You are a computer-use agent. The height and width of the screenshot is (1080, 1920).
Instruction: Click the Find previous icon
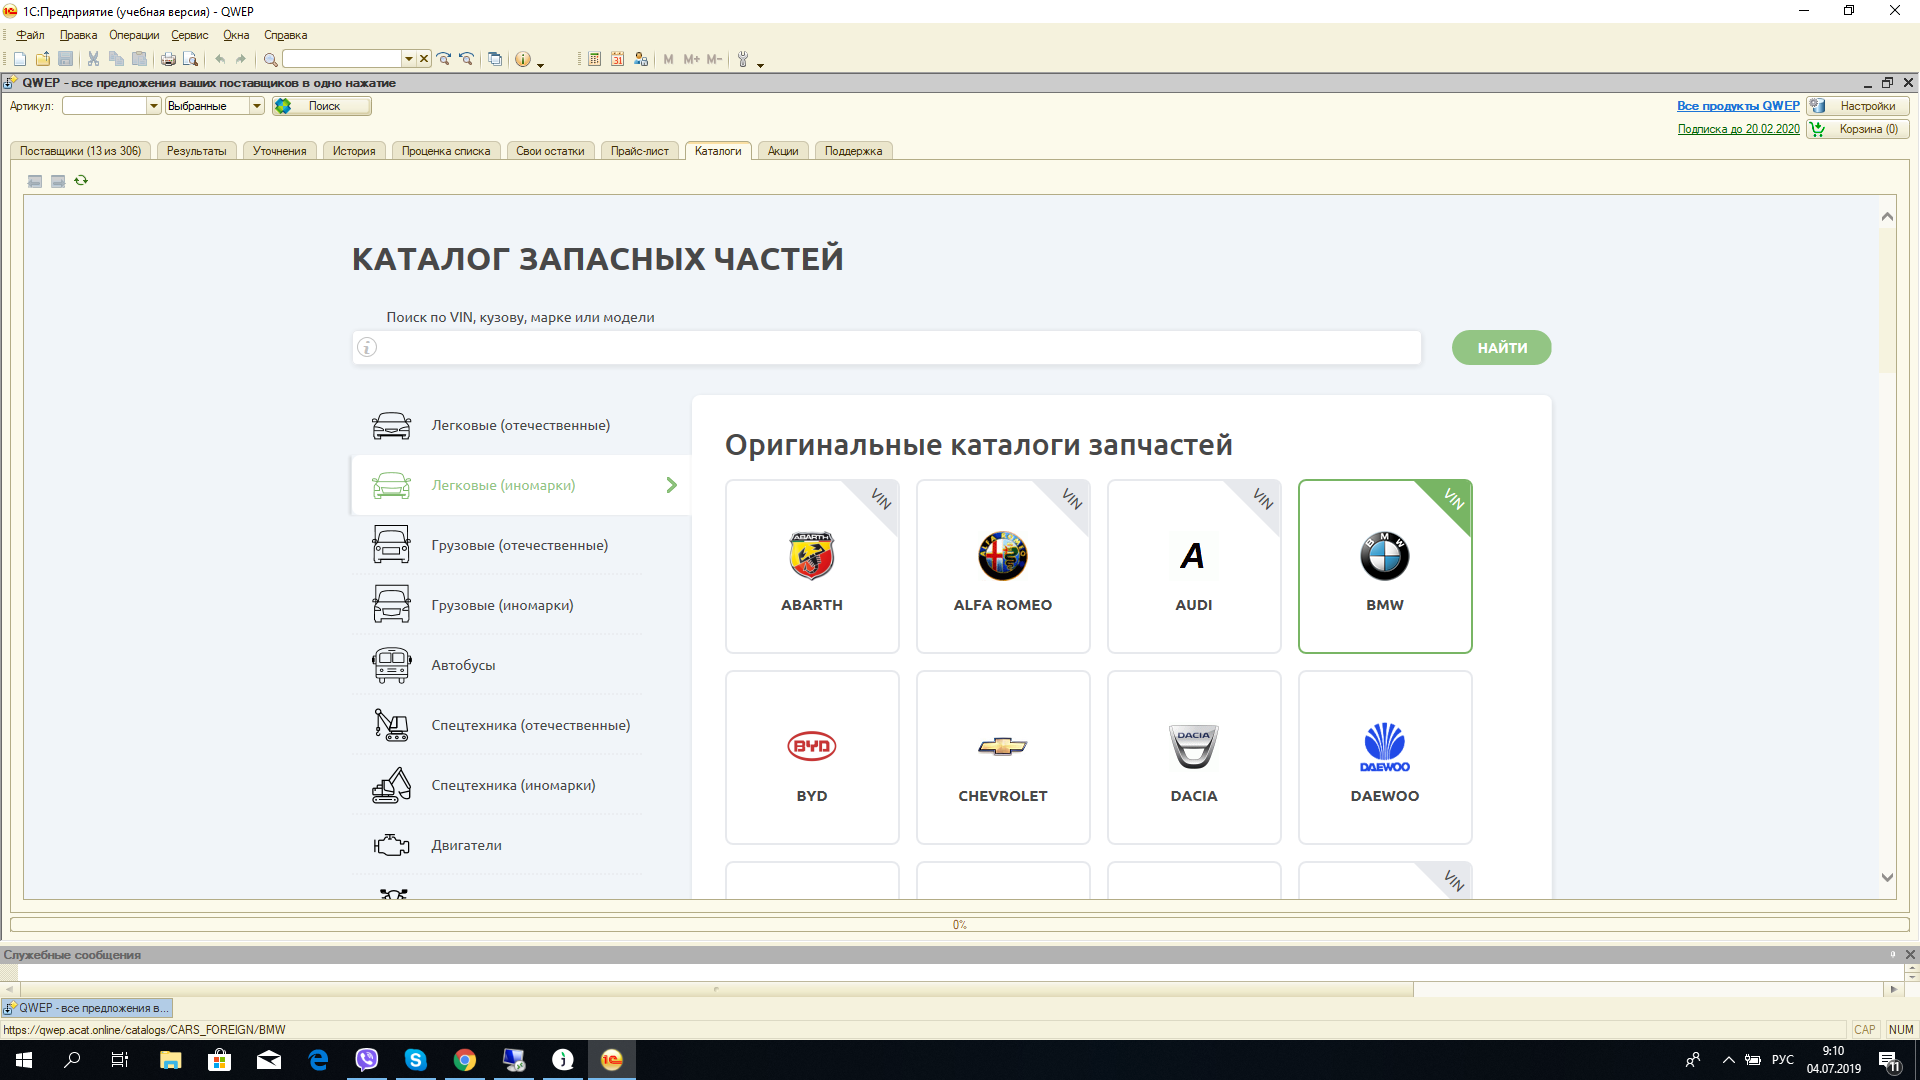[x=466, y=59]
